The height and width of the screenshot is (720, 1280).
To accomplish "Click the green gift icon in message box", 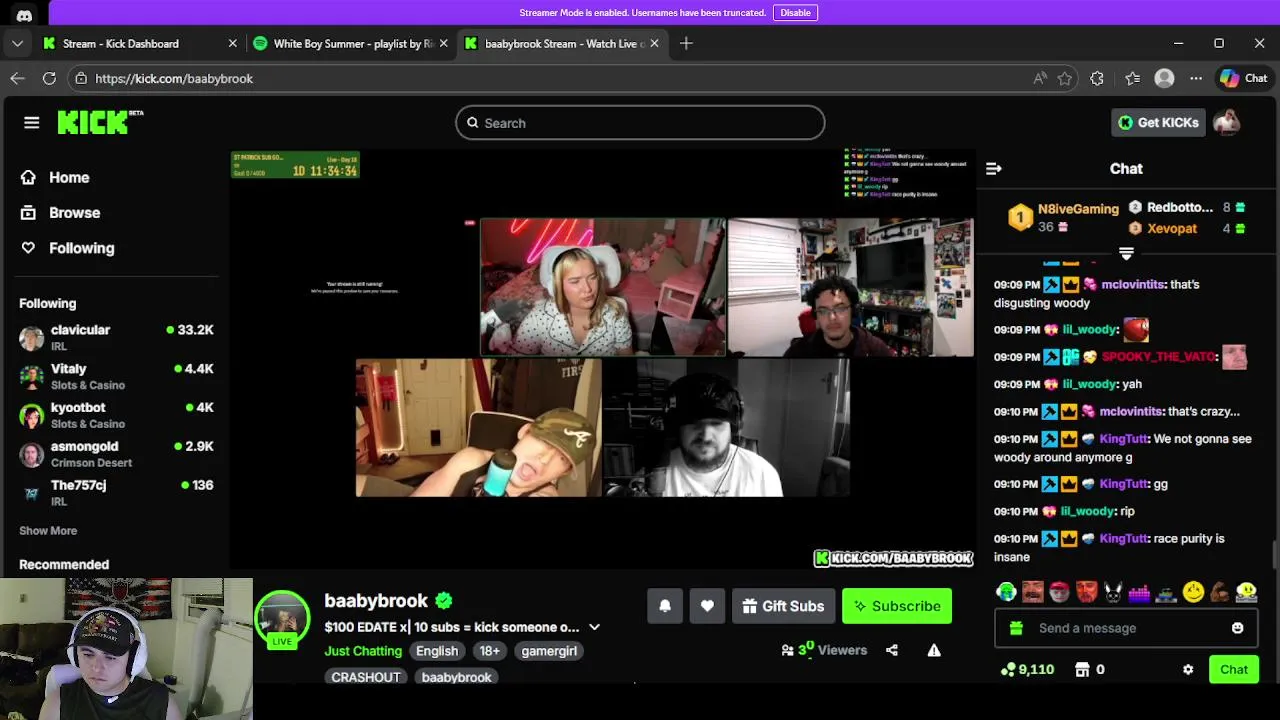I will click(1016, 628).
